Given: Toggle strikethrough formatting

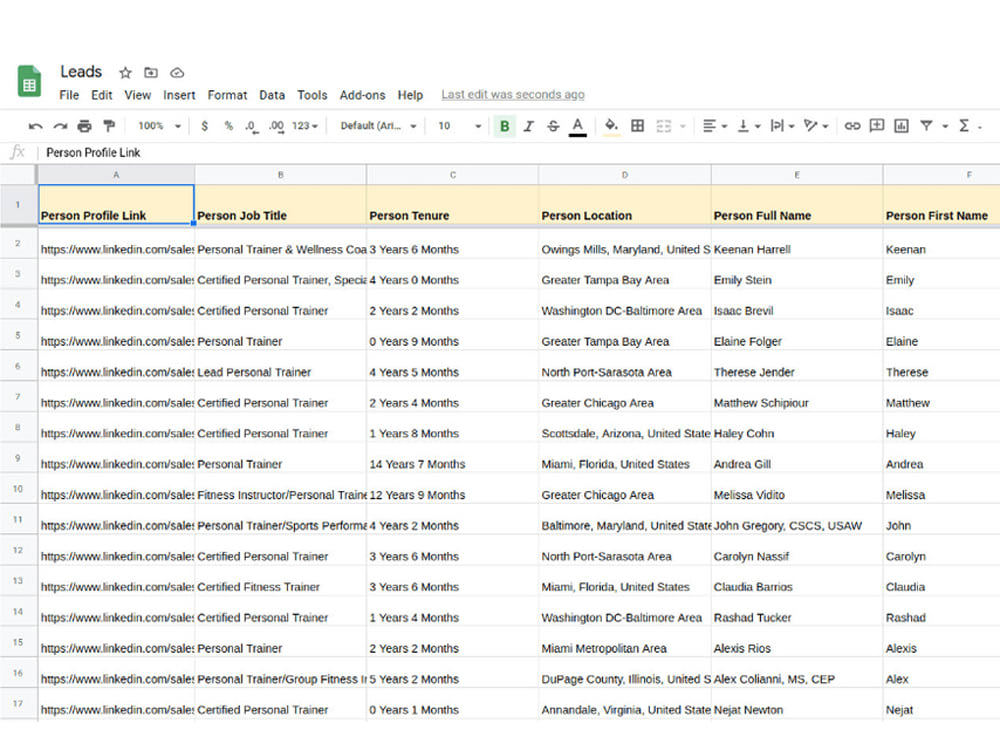Looking at the screenshot, I should pyautogui.click(x=553, y=126).
